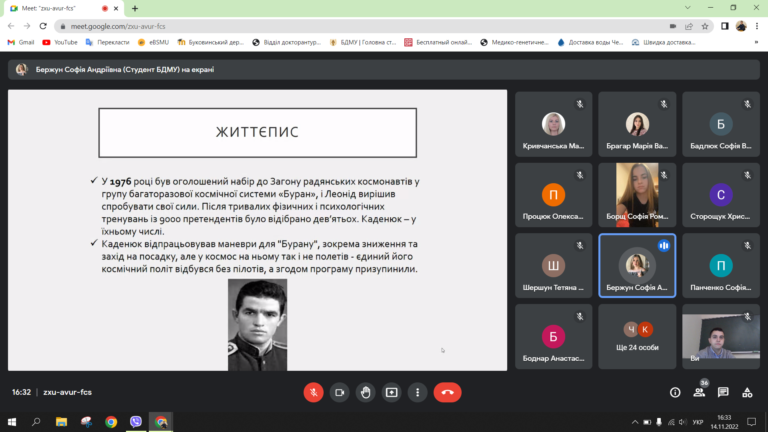The image size is (768, 432).
Task: Open the Viber app from the taskbar
Action: [135, 422]
